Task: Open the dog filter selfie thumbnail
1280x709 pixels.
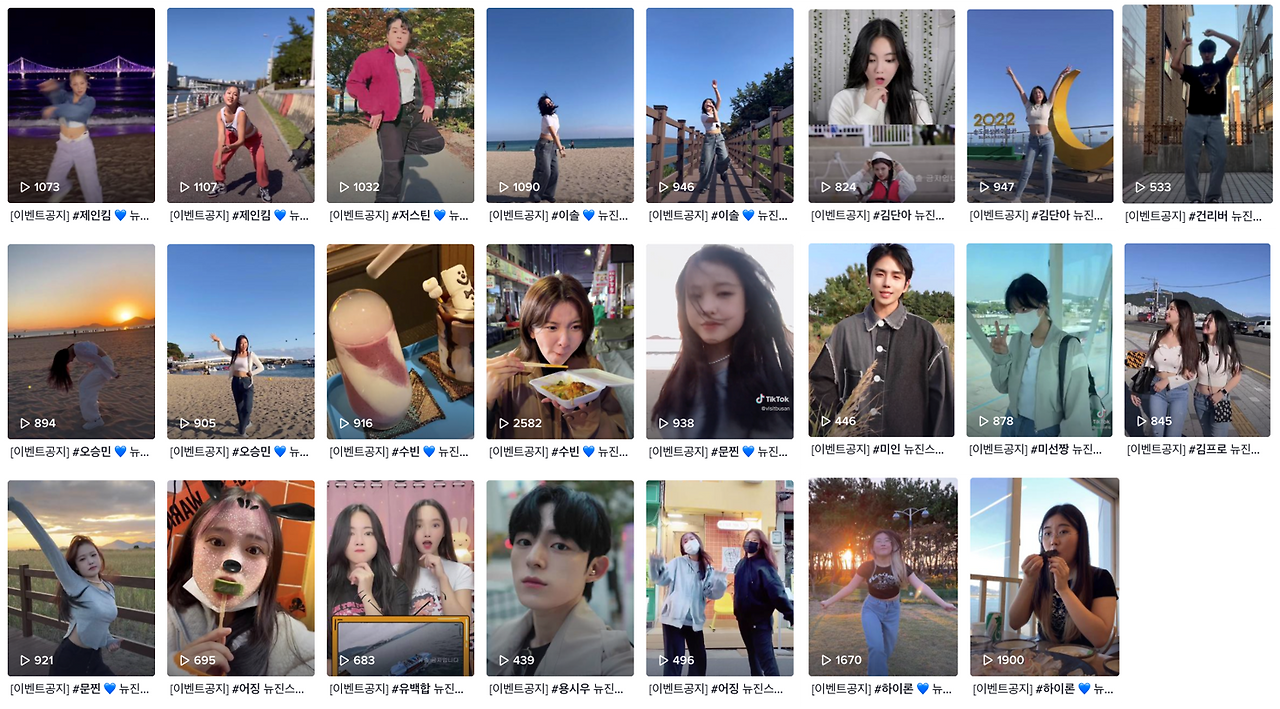Action: pyautogui.click(x=241, y=578)
